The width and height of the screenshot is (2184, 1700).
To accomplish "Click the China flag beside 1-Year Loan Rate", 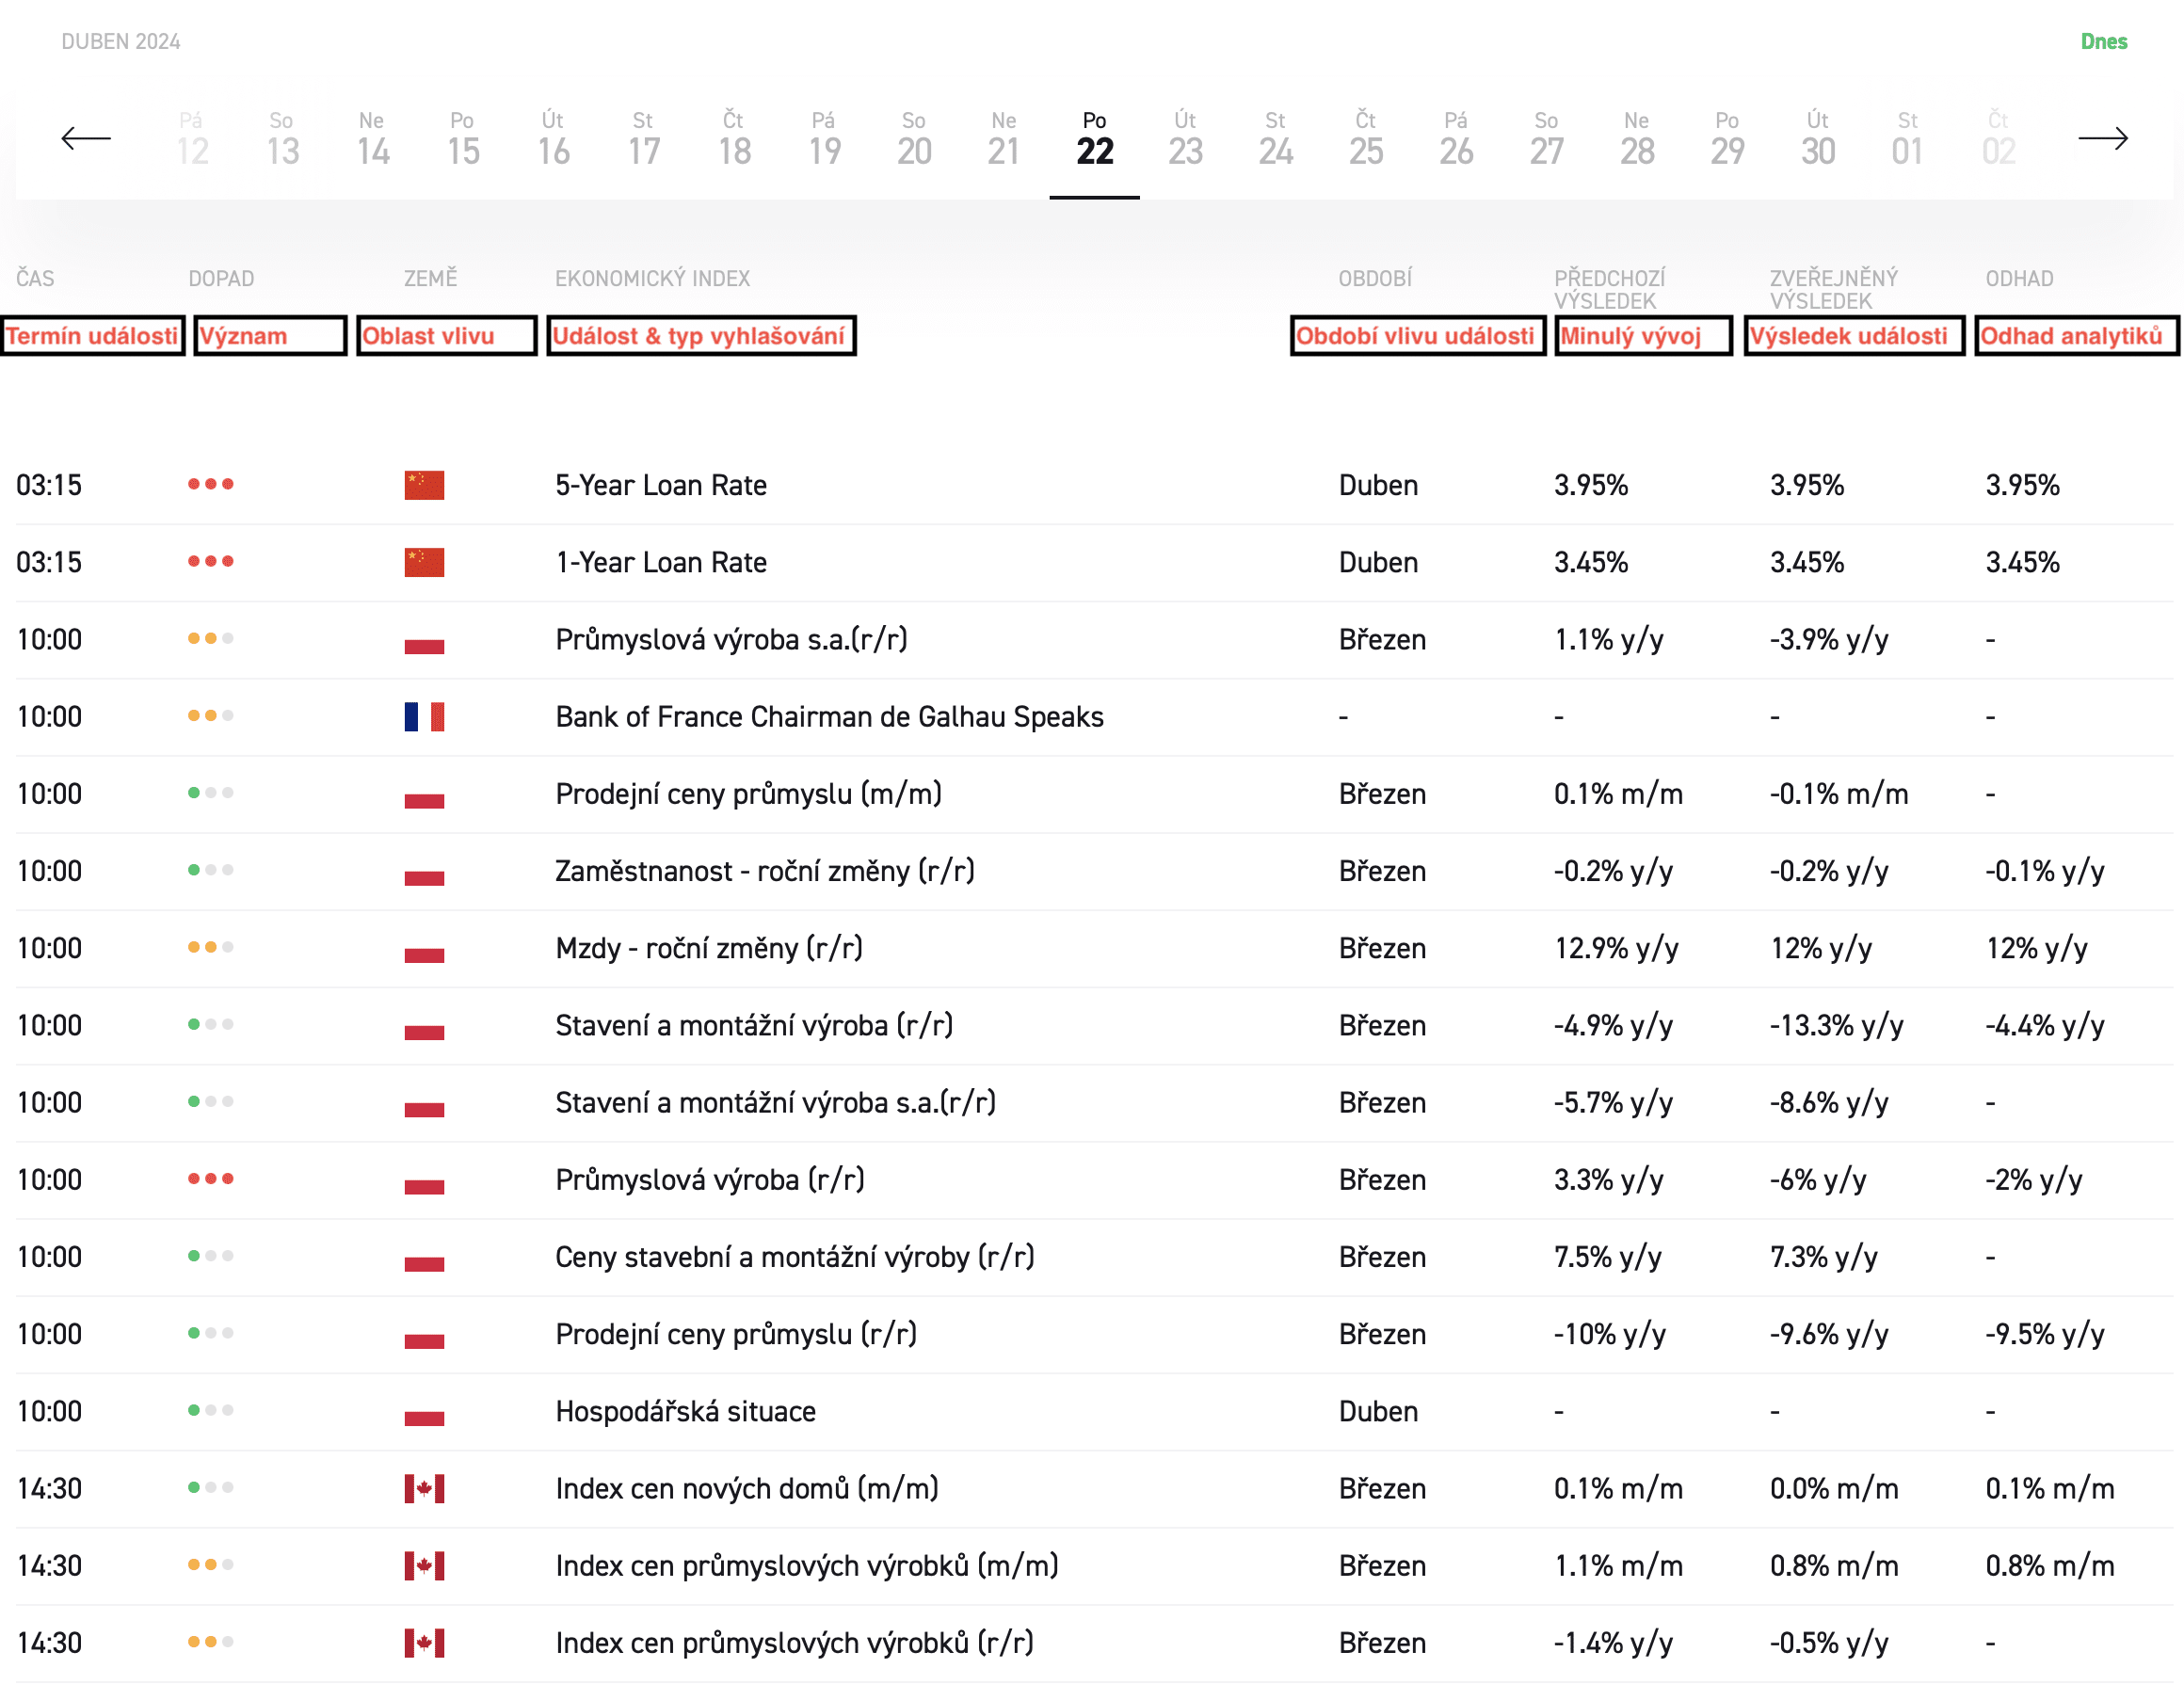I will pyautogui.click(x=424, y=562).
